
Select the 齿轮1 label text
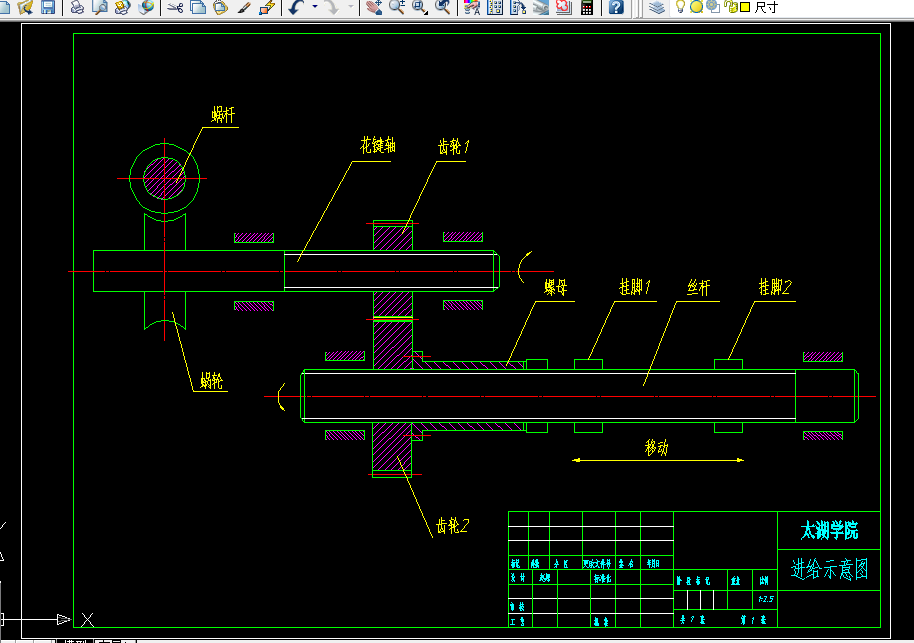[454, 146]
